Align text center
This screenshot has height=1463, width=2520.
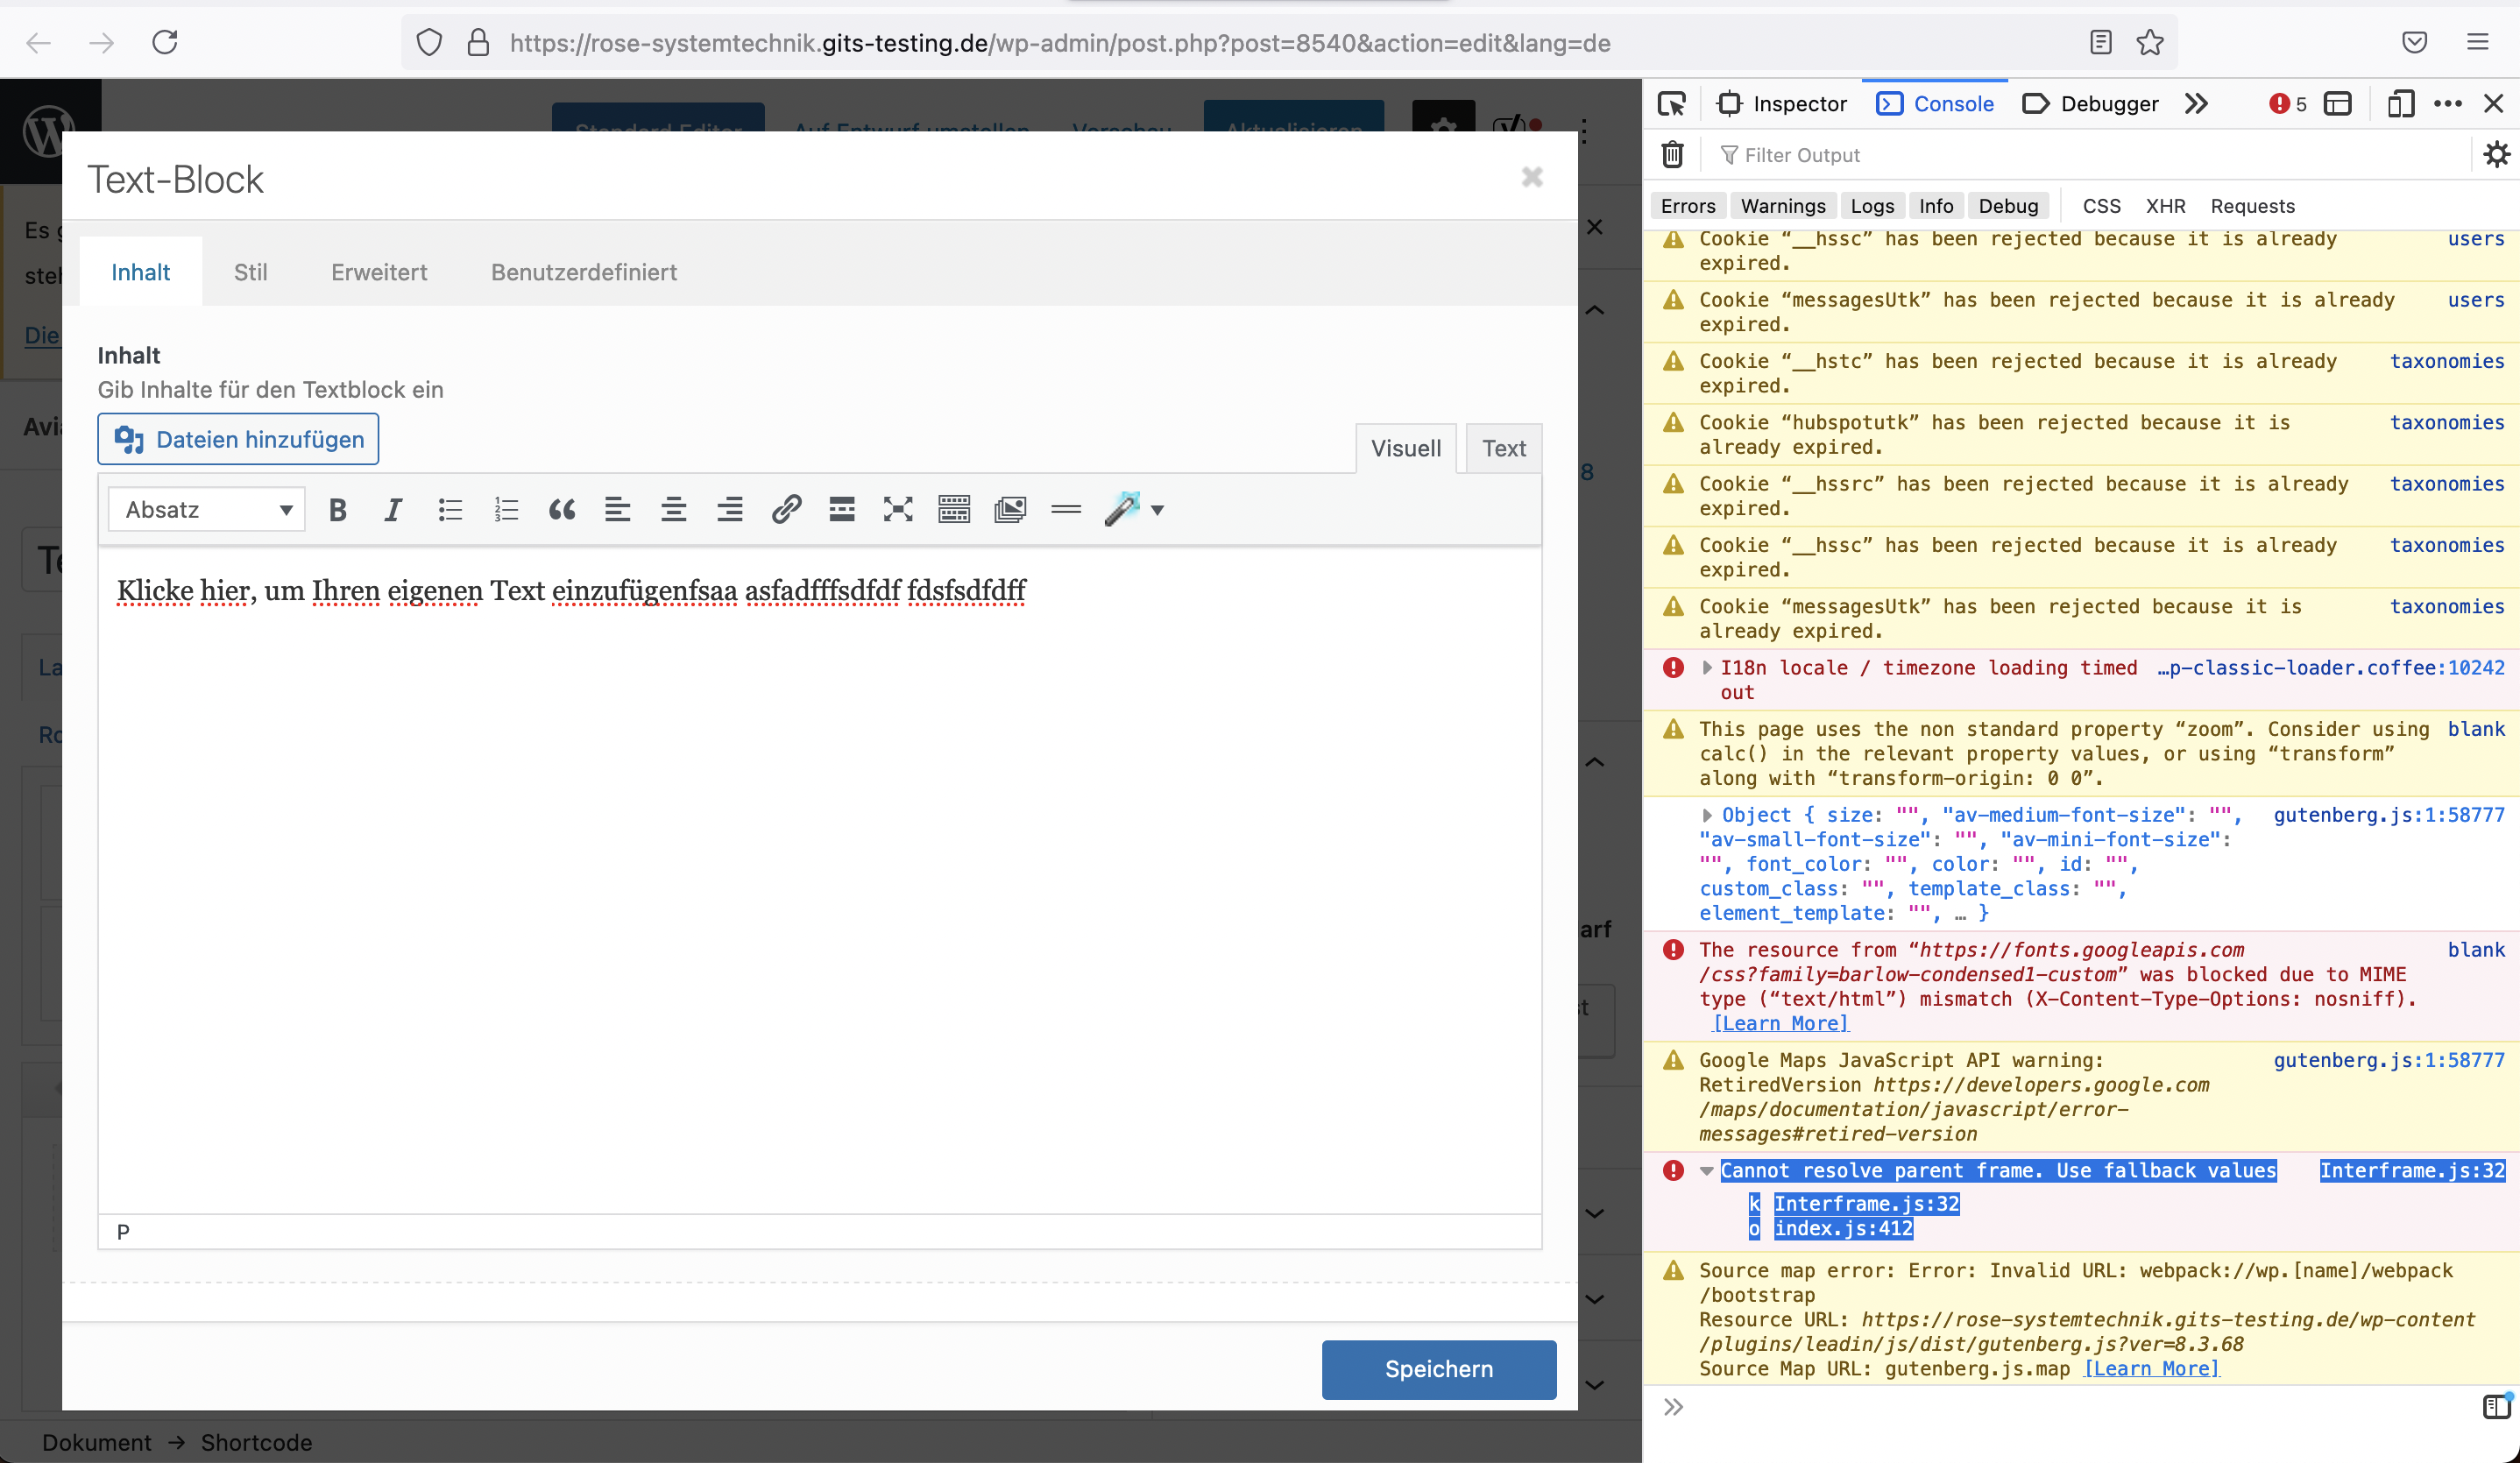click(x=674, y=510)
